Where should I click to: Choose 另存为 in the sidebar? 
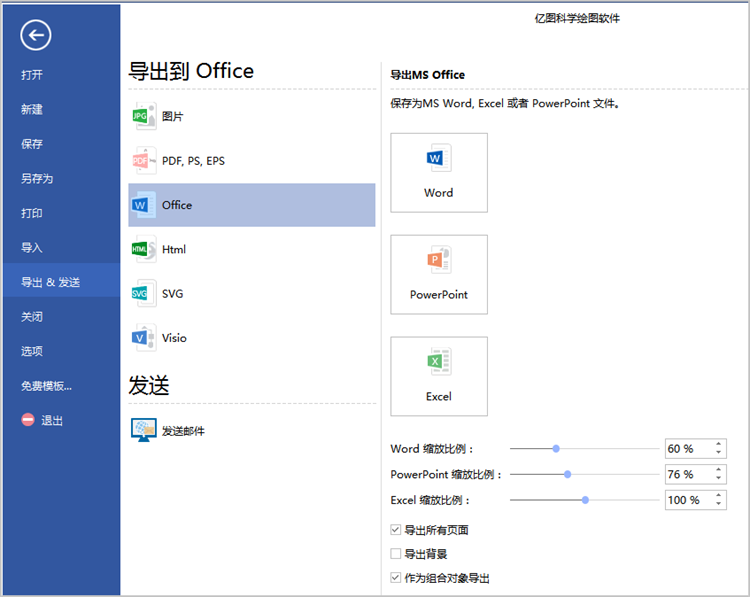tap(37, 179)
